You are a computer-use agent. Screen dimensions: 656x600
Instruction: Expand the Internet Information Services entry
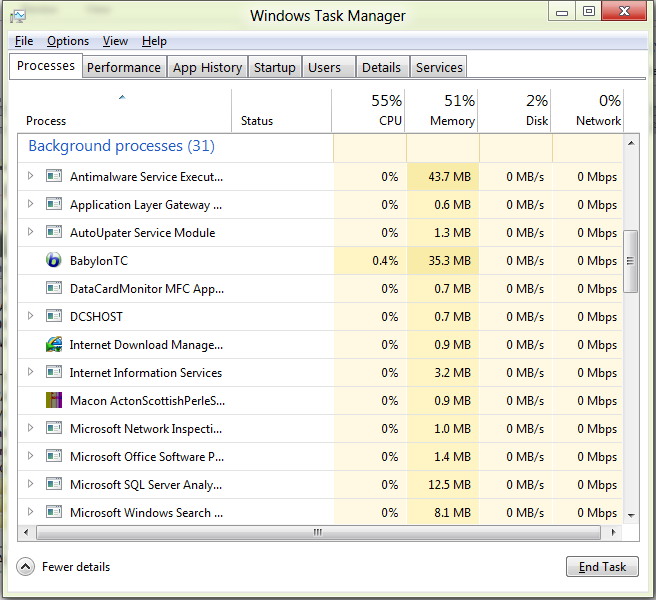[30, 372]
